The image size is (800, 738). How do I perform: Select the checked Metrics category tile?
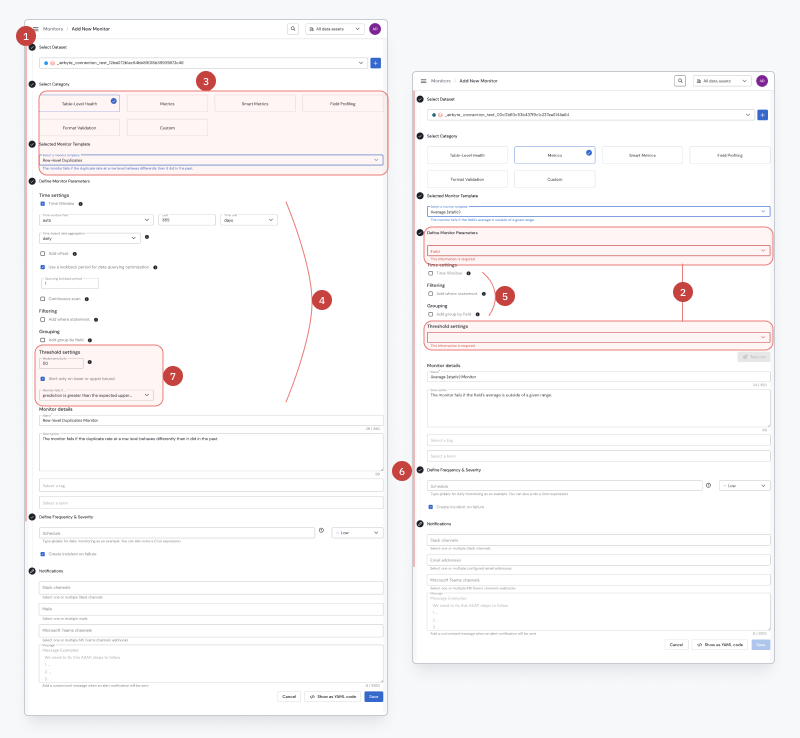click(555, 155)
